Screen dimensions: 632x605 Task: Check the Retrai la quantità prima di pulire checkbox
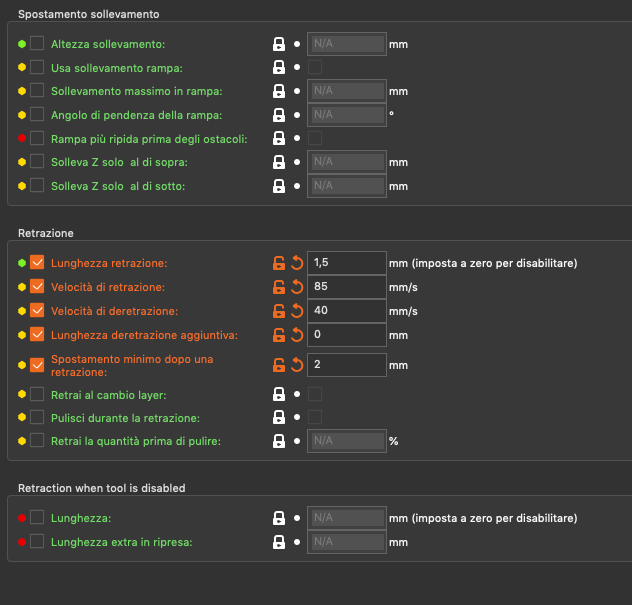[x=37, y=441]
